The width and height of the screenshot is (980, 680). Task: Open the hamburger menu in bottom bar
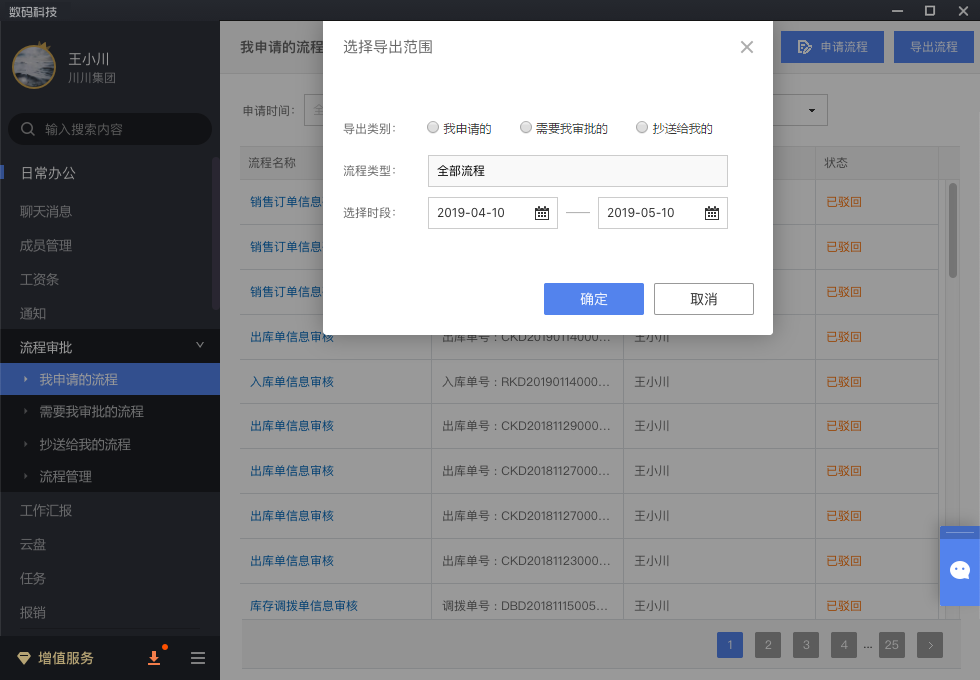click(198, 658)
